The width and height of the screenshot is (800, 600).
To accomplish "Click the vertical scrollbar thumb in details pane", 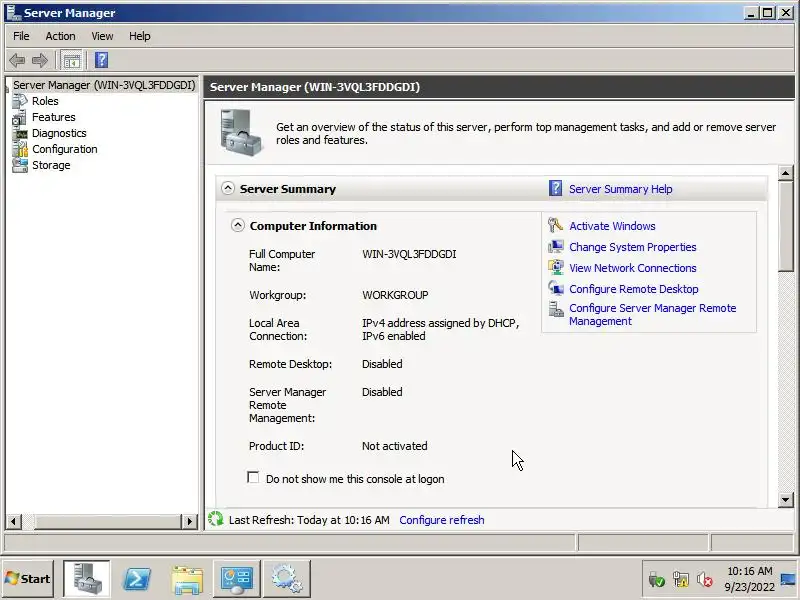I will (x=786, y=226).
